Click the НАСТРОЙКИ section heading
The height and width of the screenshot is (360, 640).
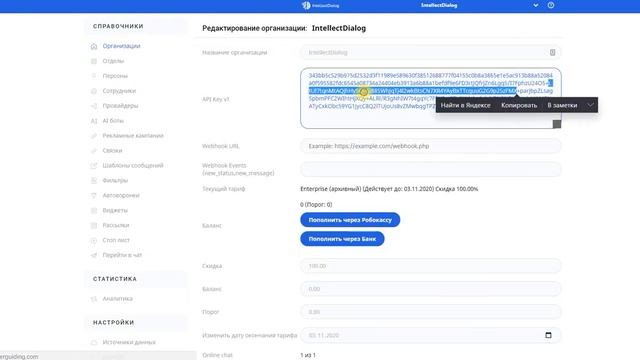tap(113, 322)
